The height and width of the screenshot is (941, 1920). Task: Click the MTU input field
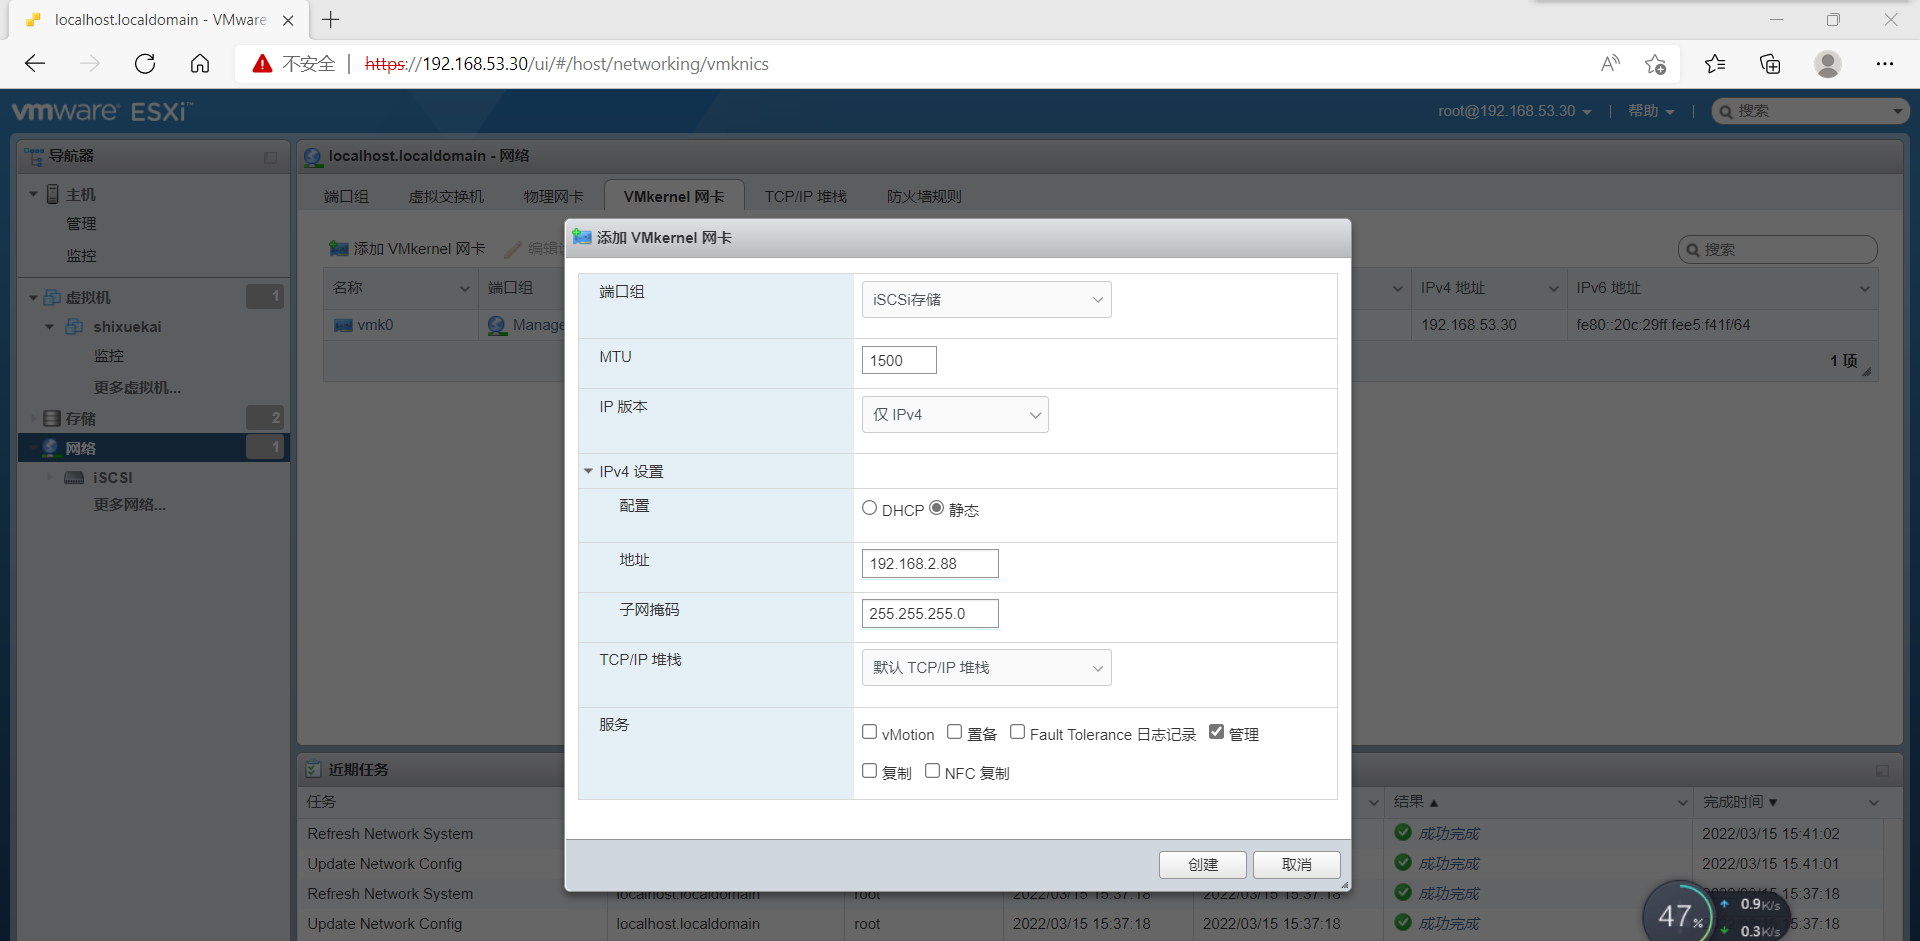click(899, 360)
